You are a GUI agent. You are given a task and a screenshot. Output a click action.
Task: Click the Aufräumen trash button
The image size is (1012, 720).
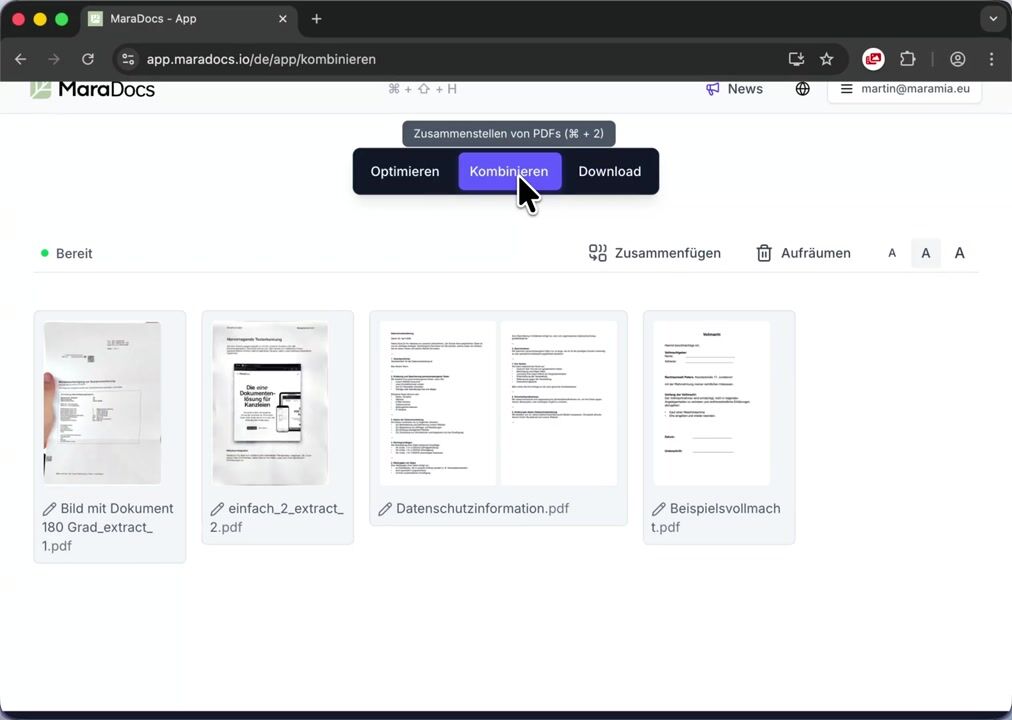(x=803, y=253)
